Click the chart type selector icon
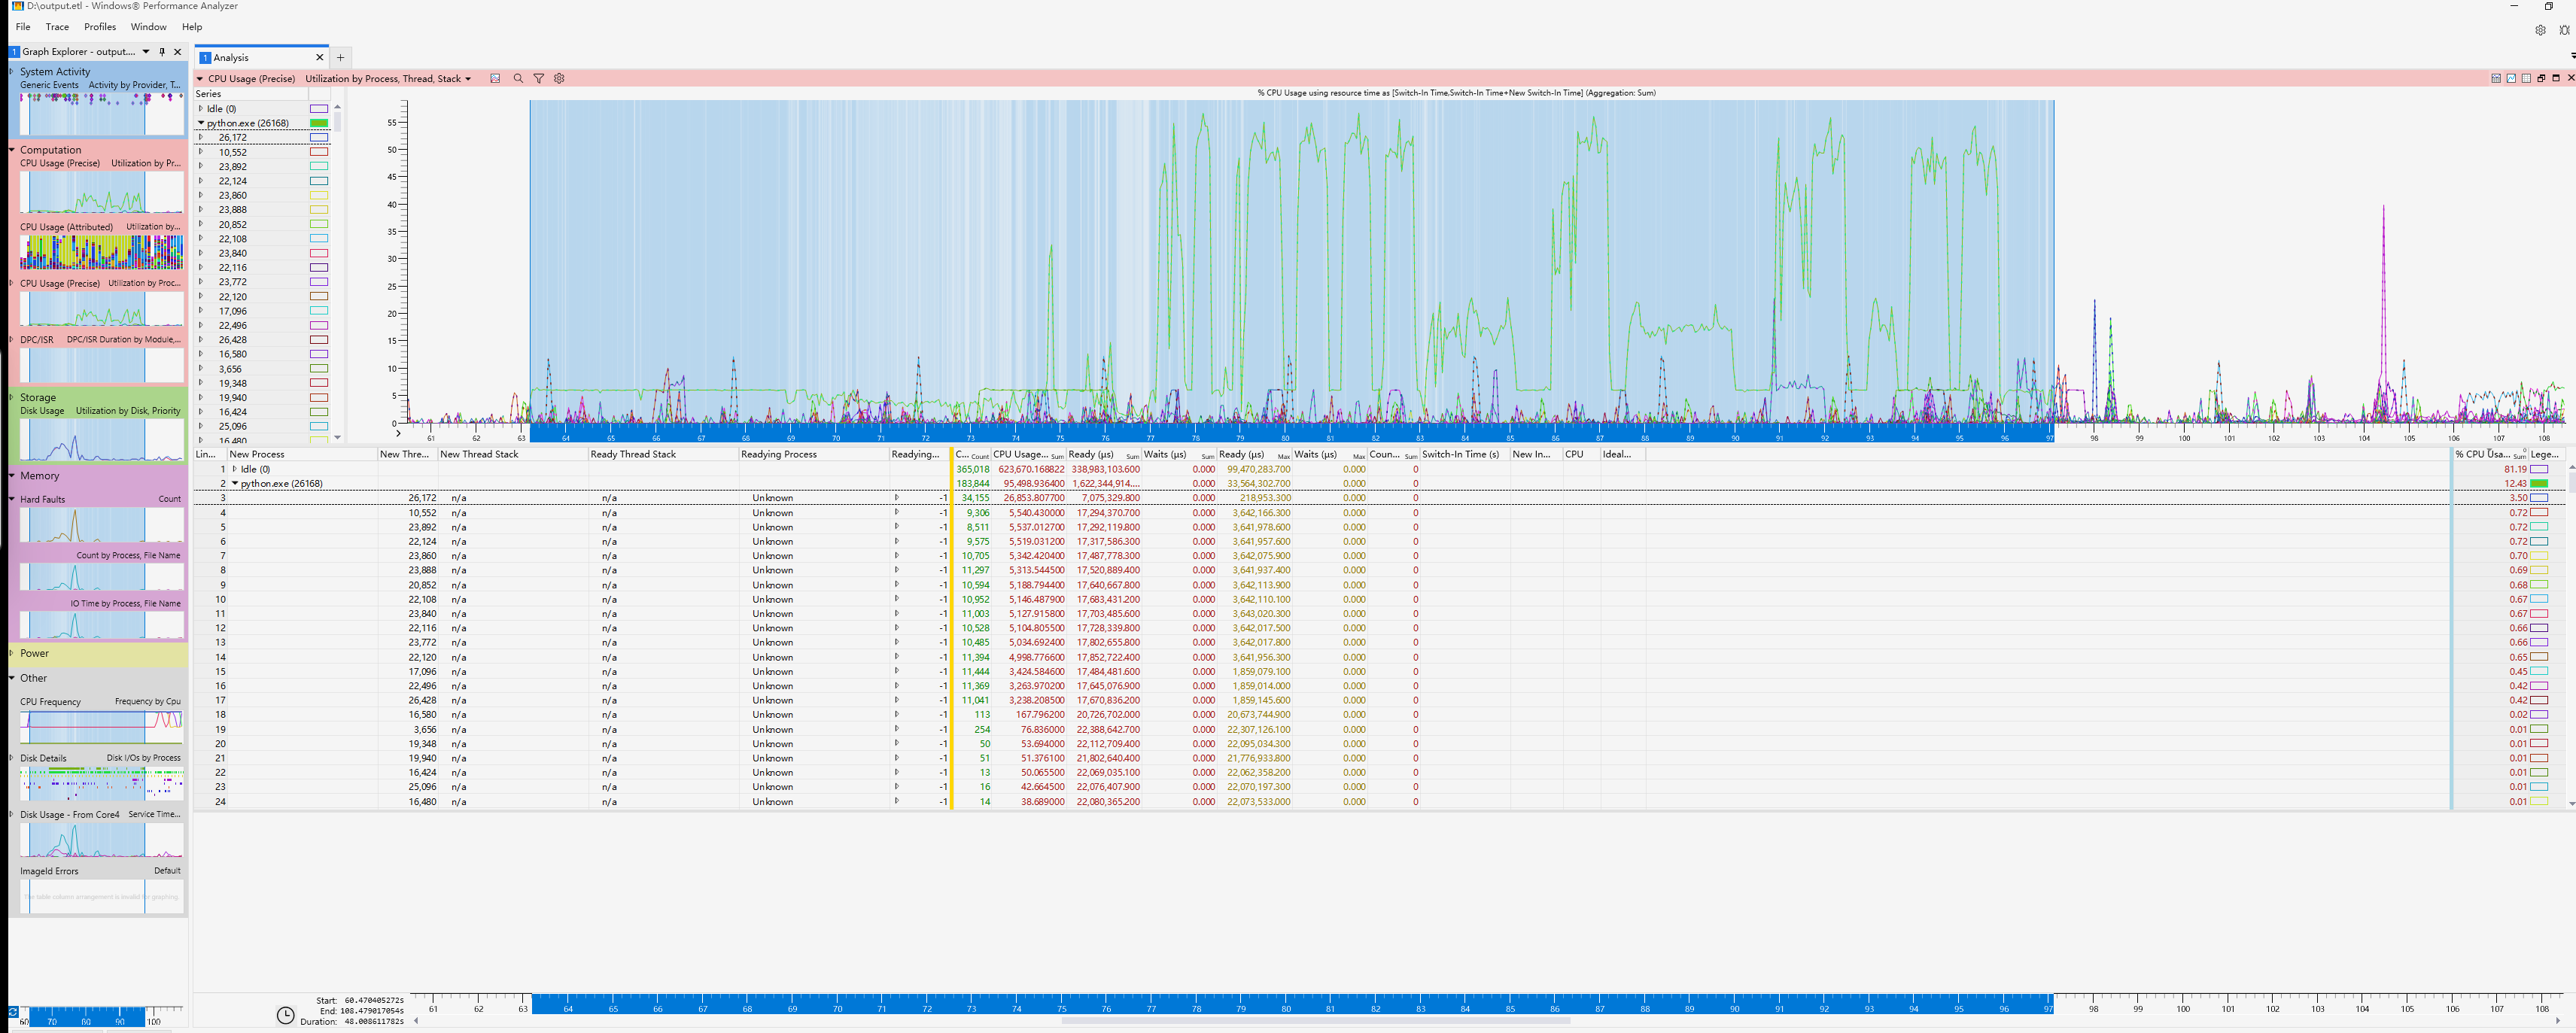This screenshot has width=2576, height=1033. tap(495, 78)
